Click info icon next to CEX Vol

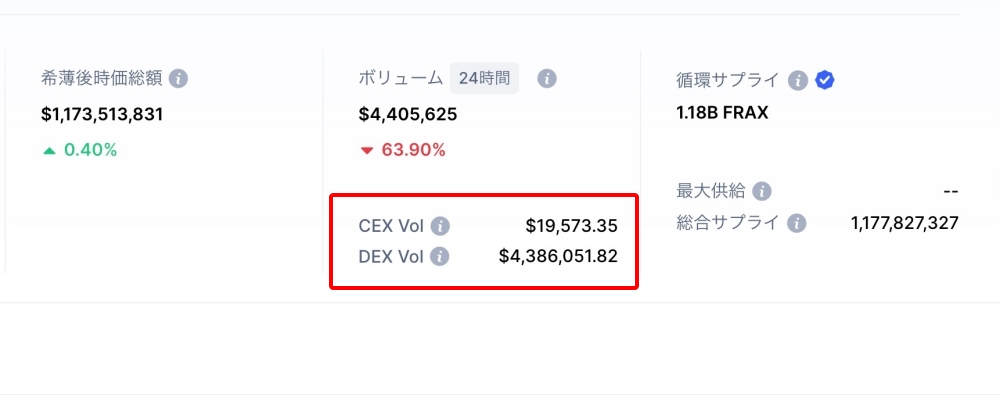pos(440,226)
